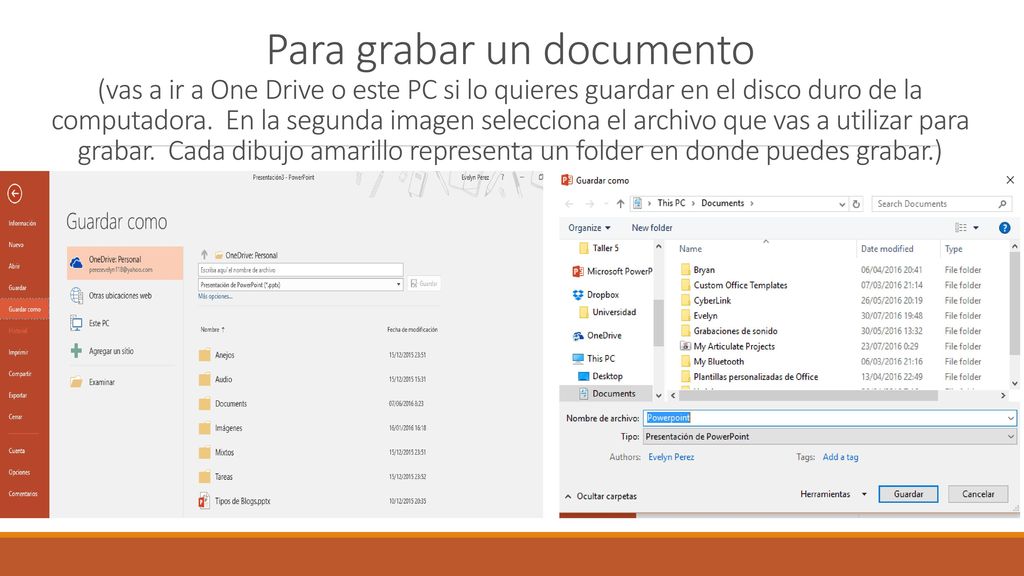Image resolution: width=1024 pixels, height=576 pixels.
Task: Select Tipos de Blogs.pptx file
Action: pyautogui.click(x=234, y=501)
